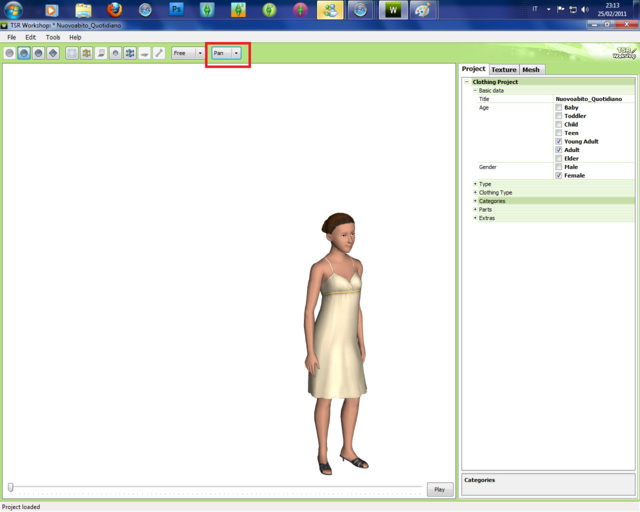Open the round green Sims plumbob icon
Image resolution: width=640 pixels, height=512 pixels.
point(269,10)
